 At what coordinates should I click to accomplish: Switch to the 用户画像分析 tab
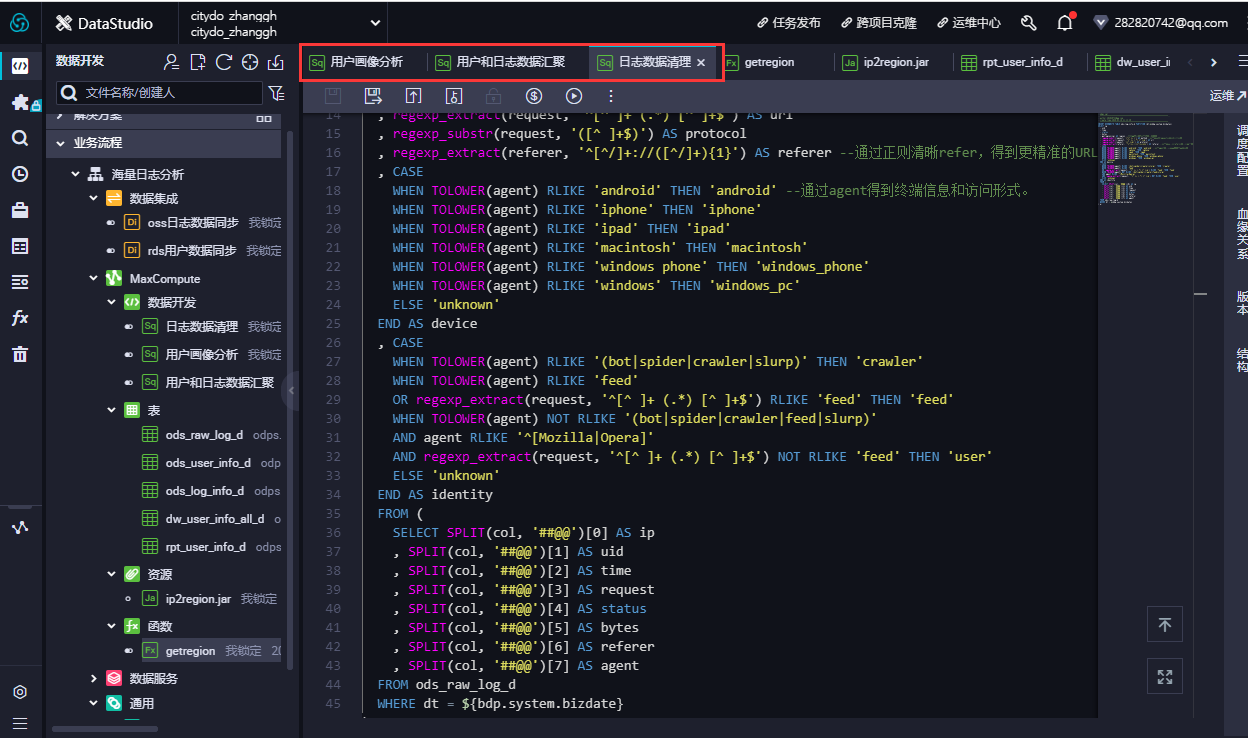(x=365, y=62)
